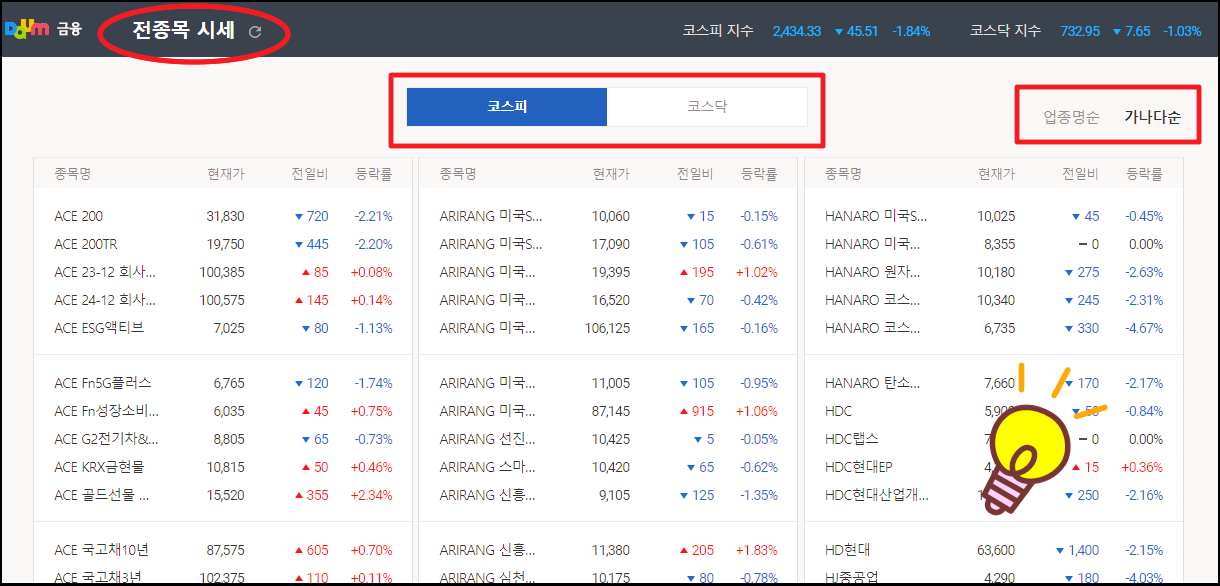This screenshot has width=1220, height=586.
Task: Click the Daum logo
Action: click(x=28, y=29)
